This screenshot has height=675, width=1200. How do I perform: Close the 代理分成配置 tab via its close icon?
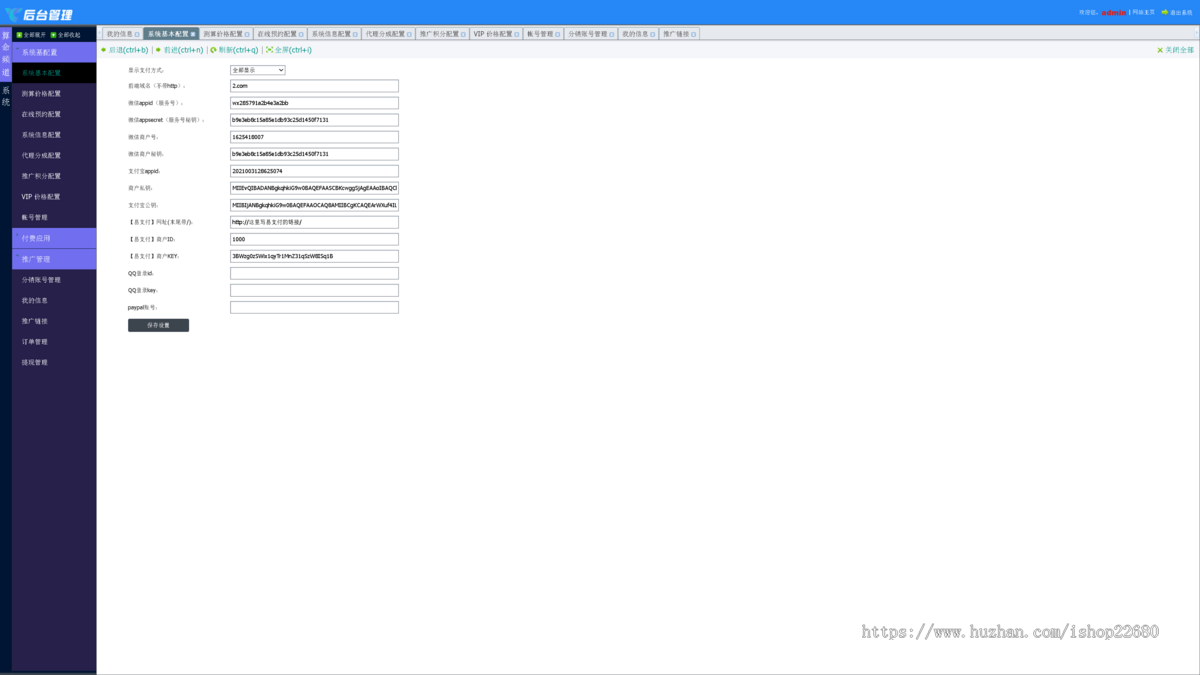point(409,34)
